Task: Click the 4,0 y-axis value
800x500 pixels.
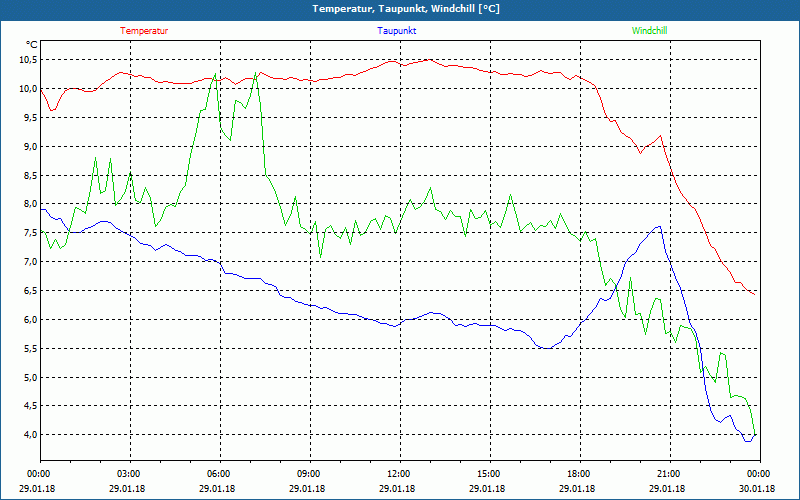Action: (31, 435)
